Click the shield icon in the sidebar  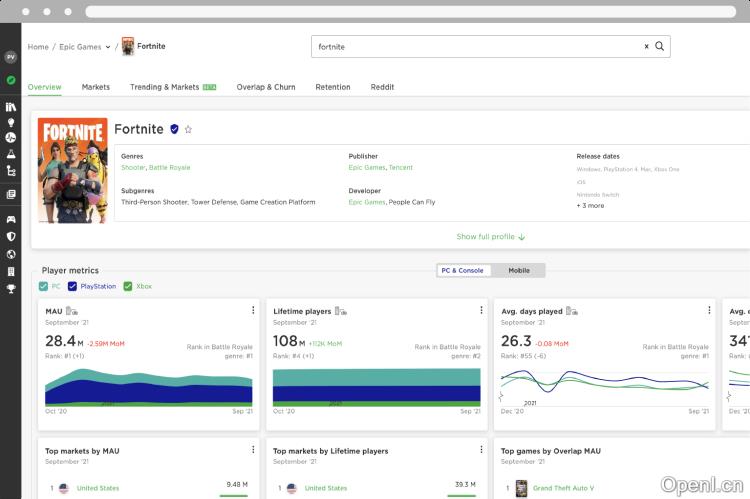point(11,237)
